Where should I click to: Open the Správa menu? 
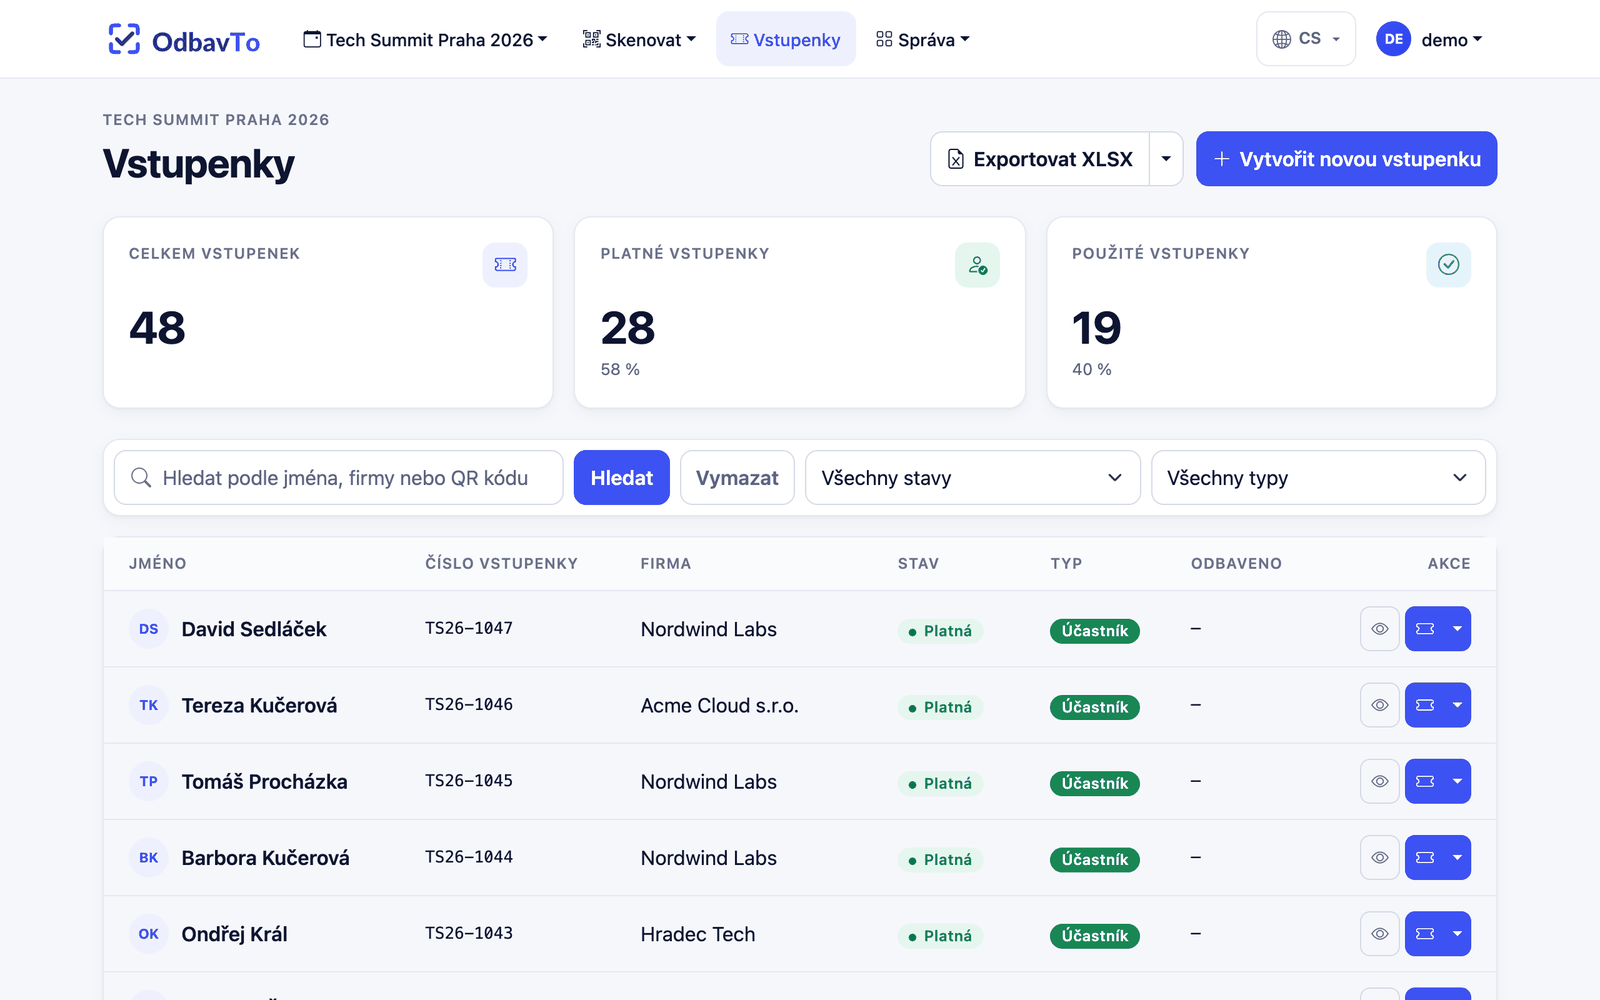pos(922,40)
